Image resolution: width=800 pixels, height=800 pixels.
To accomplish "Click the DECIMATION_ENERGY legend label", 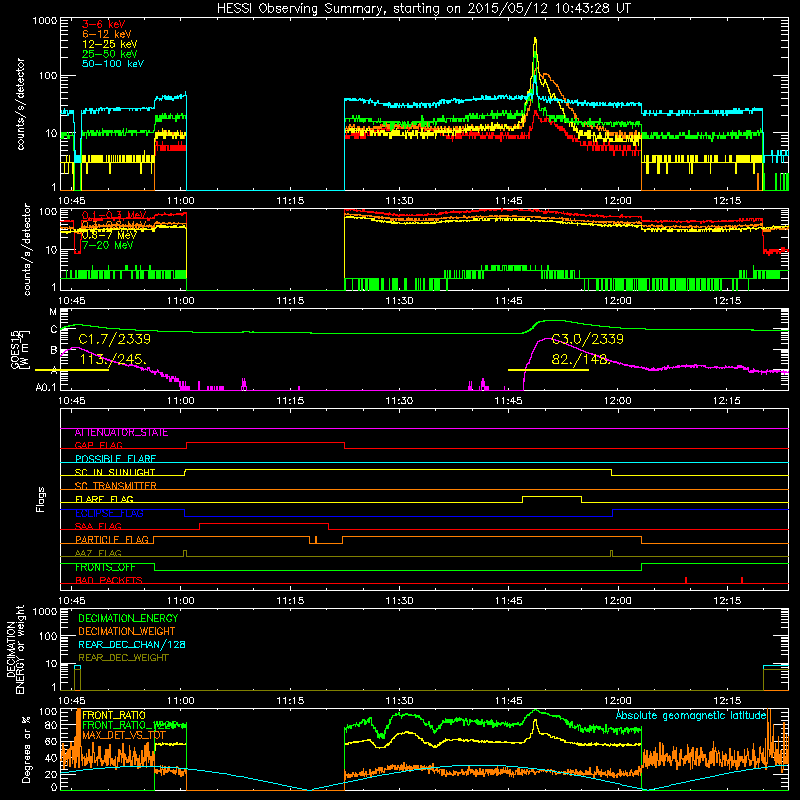I will coord(128,618).
